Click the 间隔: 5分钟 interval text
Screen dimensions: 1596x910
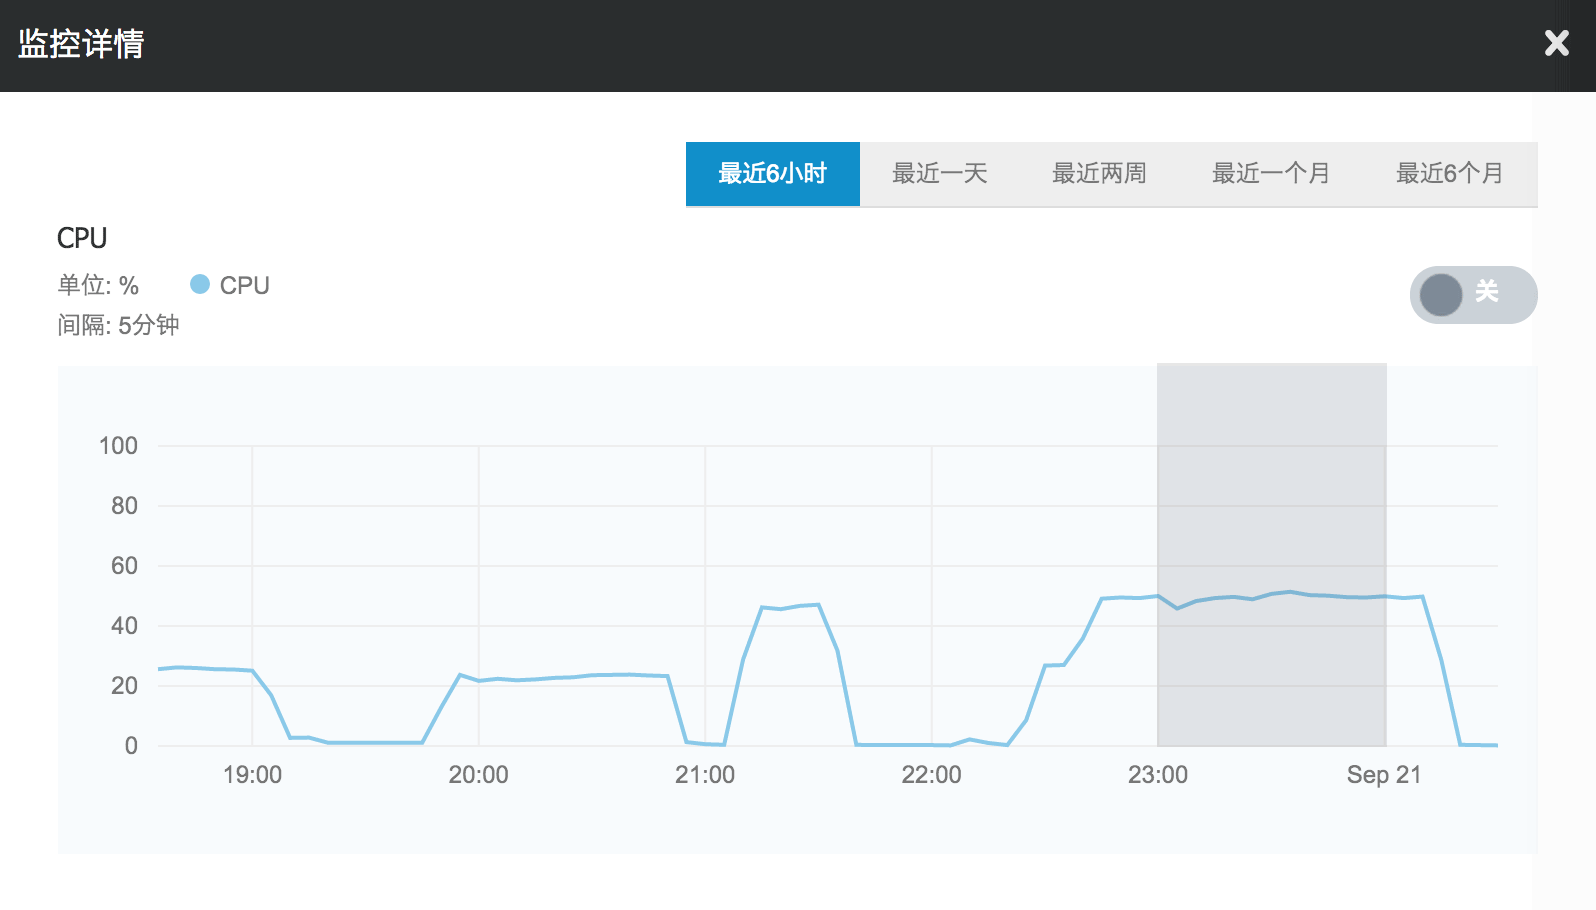[118, 325]
